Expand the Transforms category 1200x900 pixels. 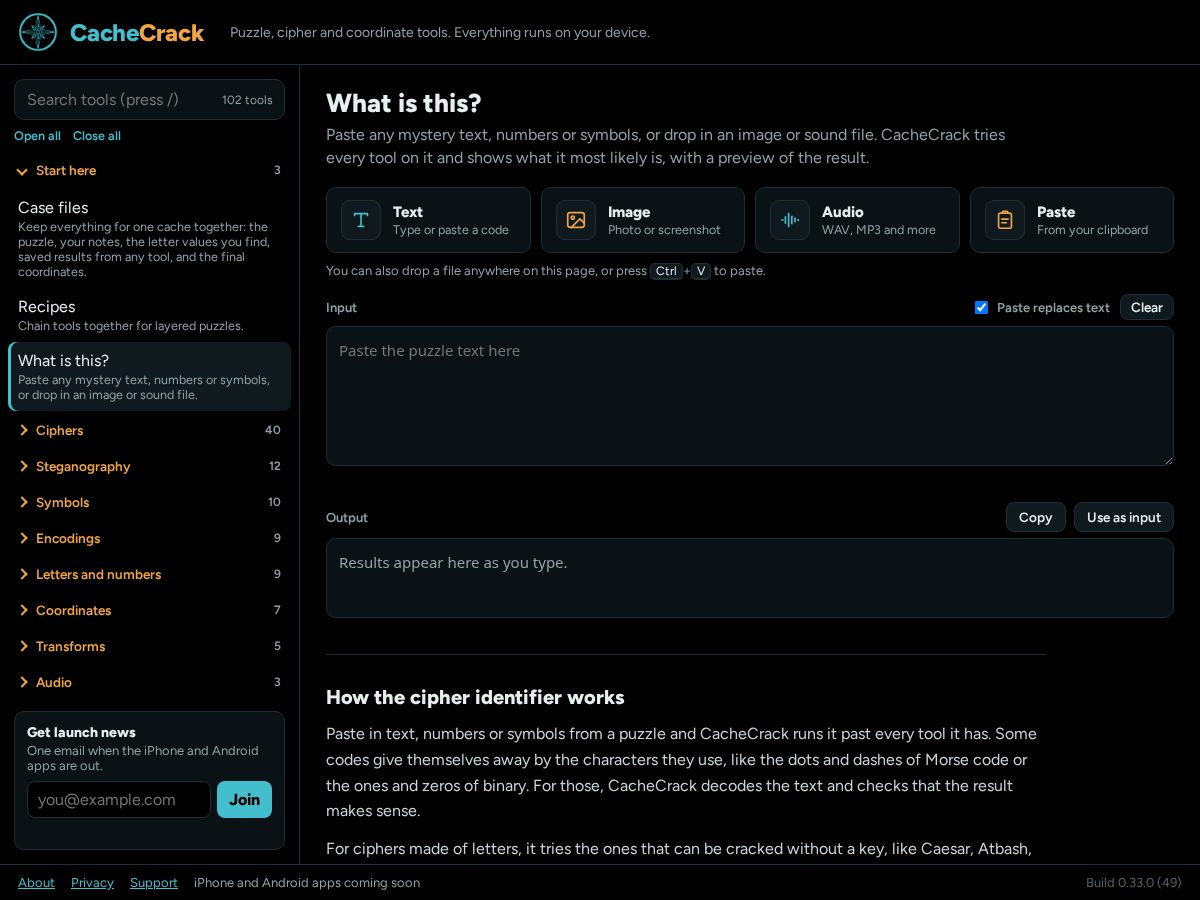click(149, 646)
